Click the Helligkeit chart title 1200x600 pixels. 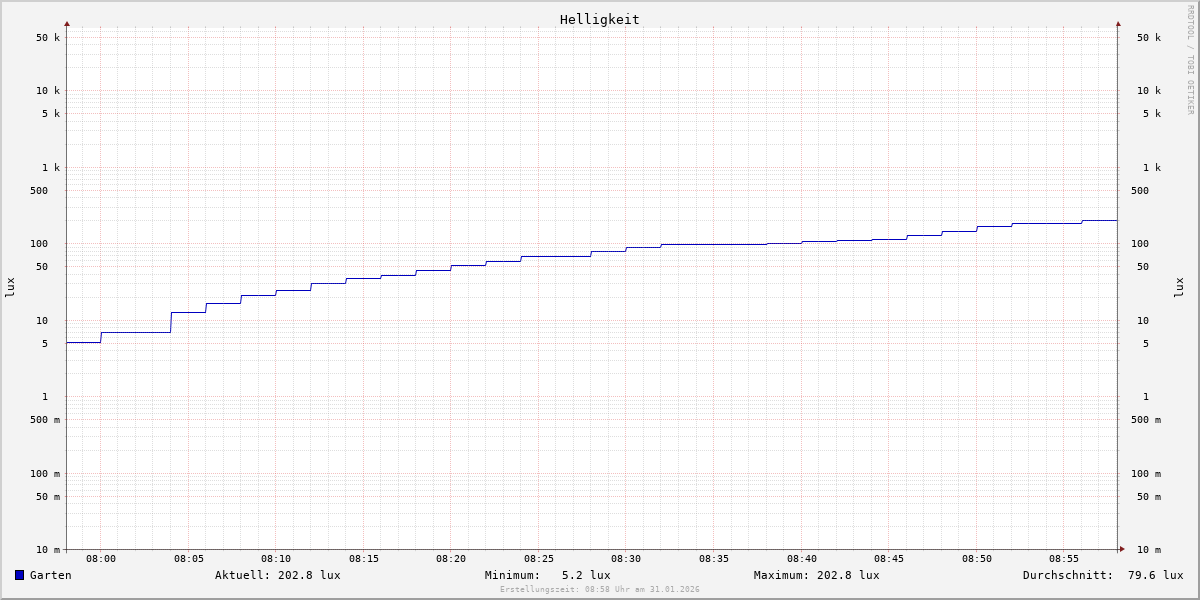point(599,19)
